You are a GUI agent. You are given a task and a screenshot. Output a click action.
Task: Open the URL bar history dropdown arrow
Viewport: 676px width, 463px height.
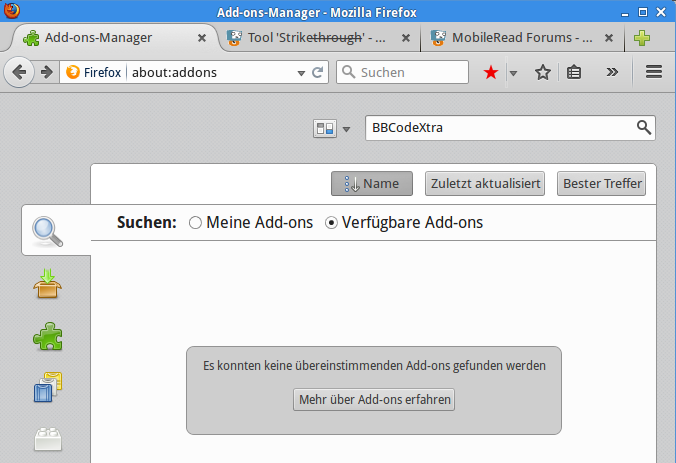(301, 73)
